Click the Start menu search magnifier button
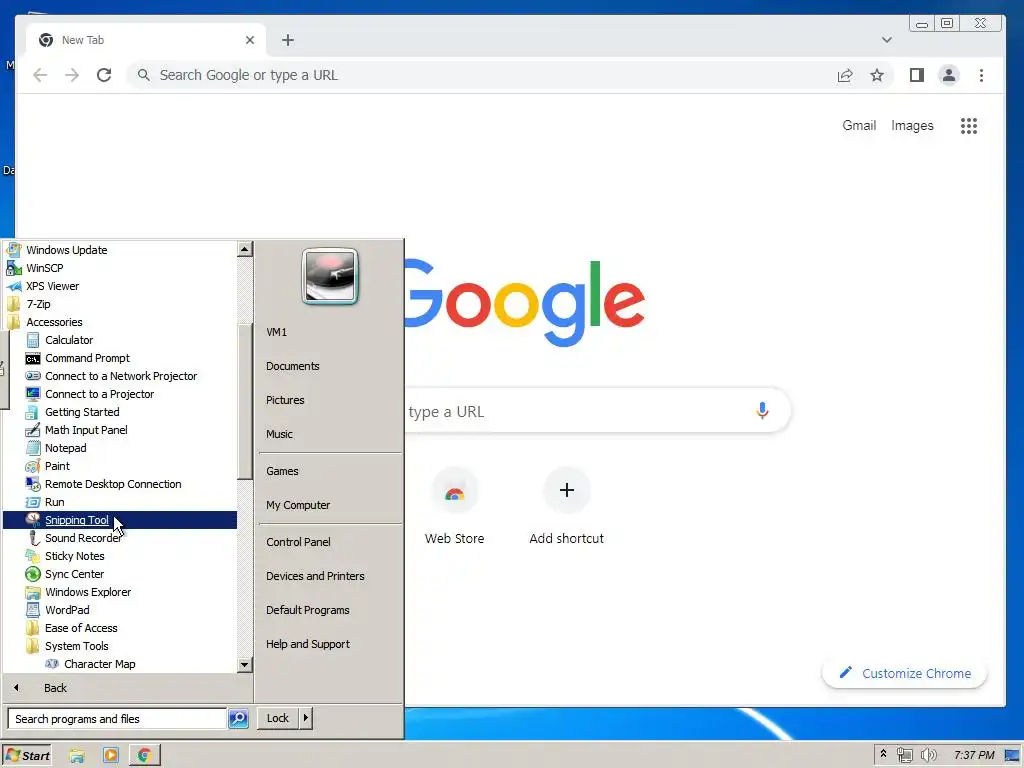1024x768 pixels. 238,718
